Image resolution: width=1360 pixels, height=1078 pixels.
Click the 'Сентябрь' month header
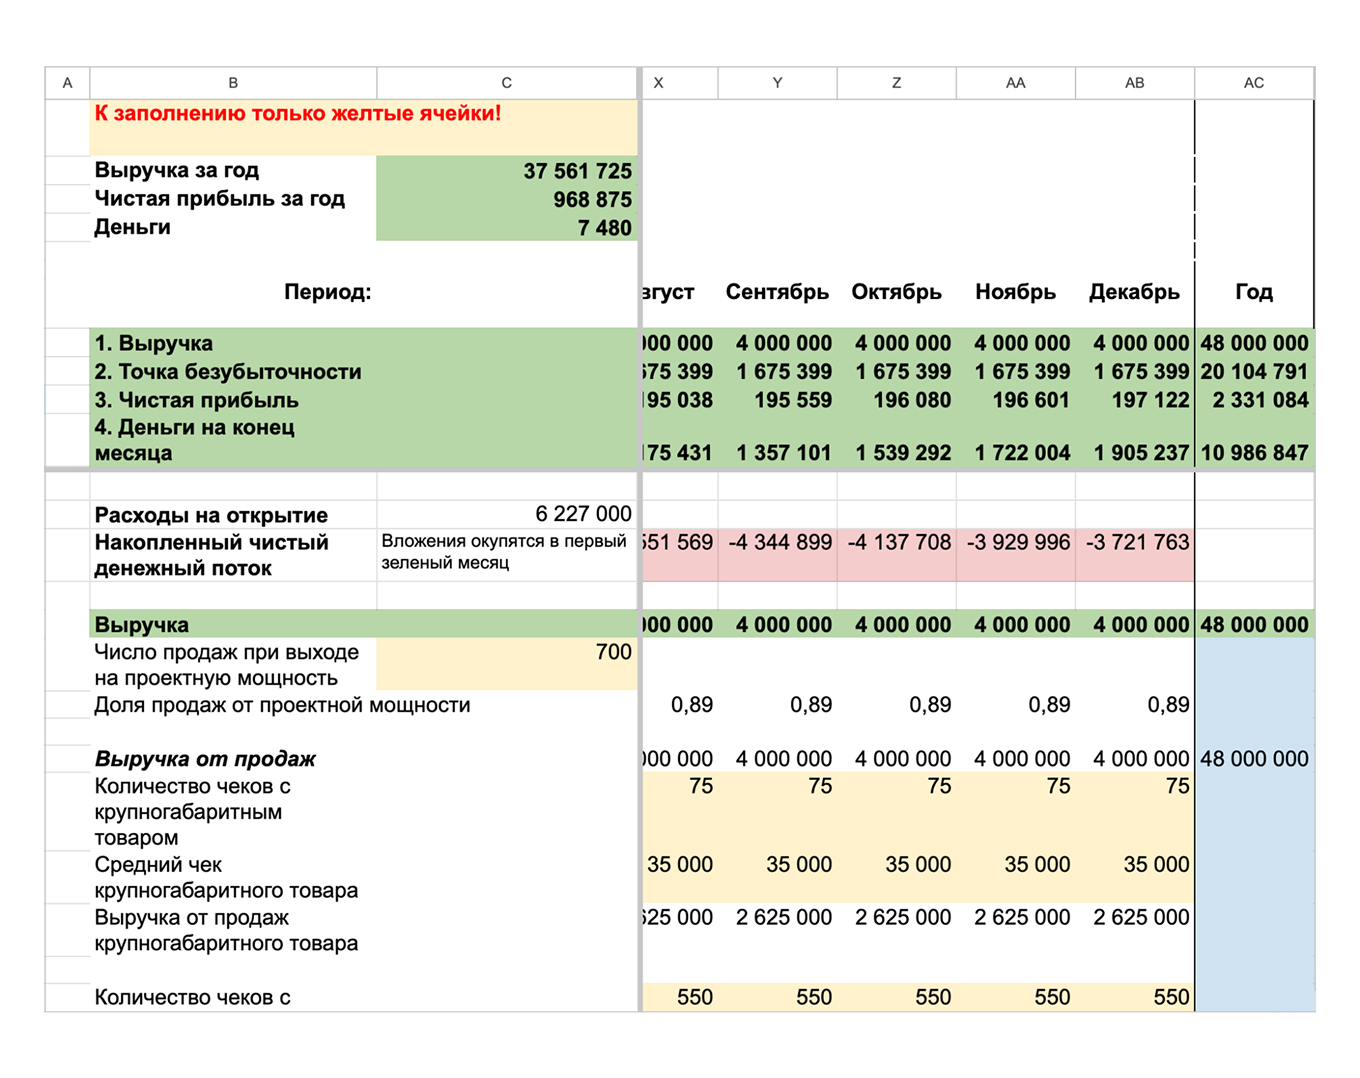point(777,292)
